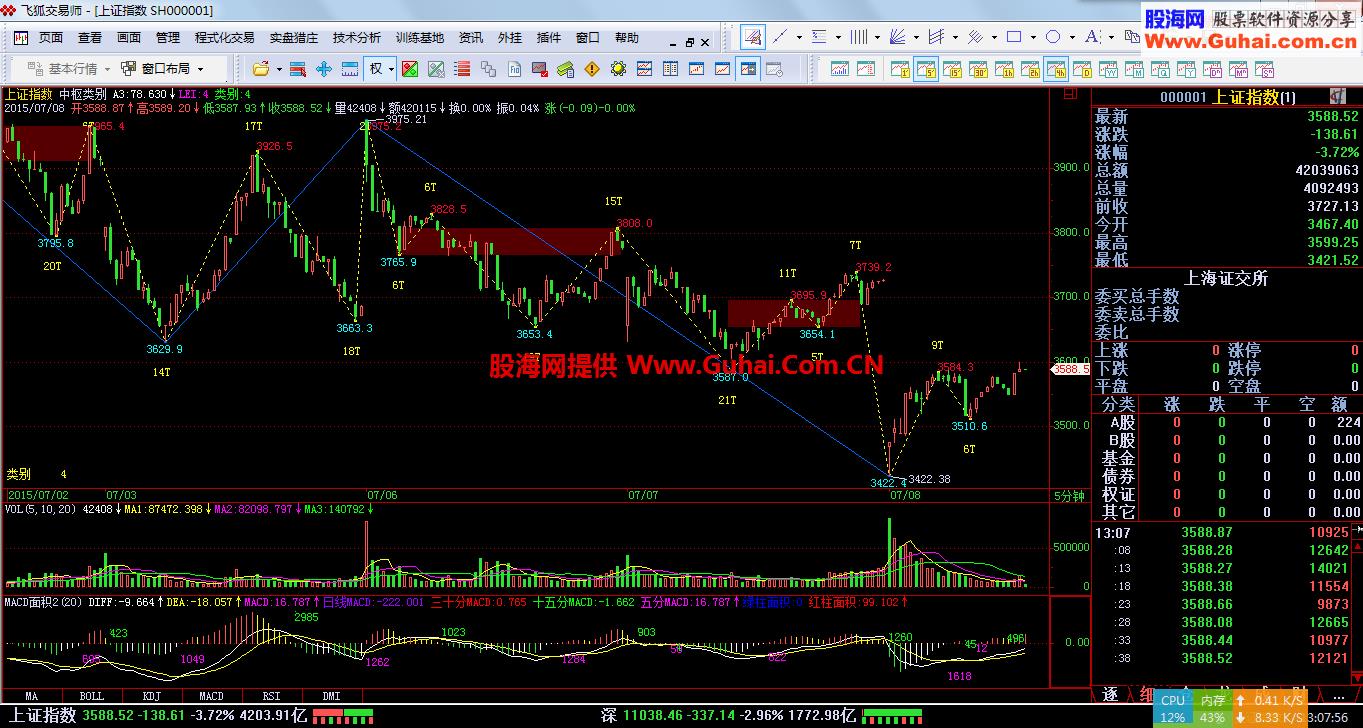Screen dimensions: 1363x728
Task: Select the KDJ indicator tab
Action: point(151,695)
